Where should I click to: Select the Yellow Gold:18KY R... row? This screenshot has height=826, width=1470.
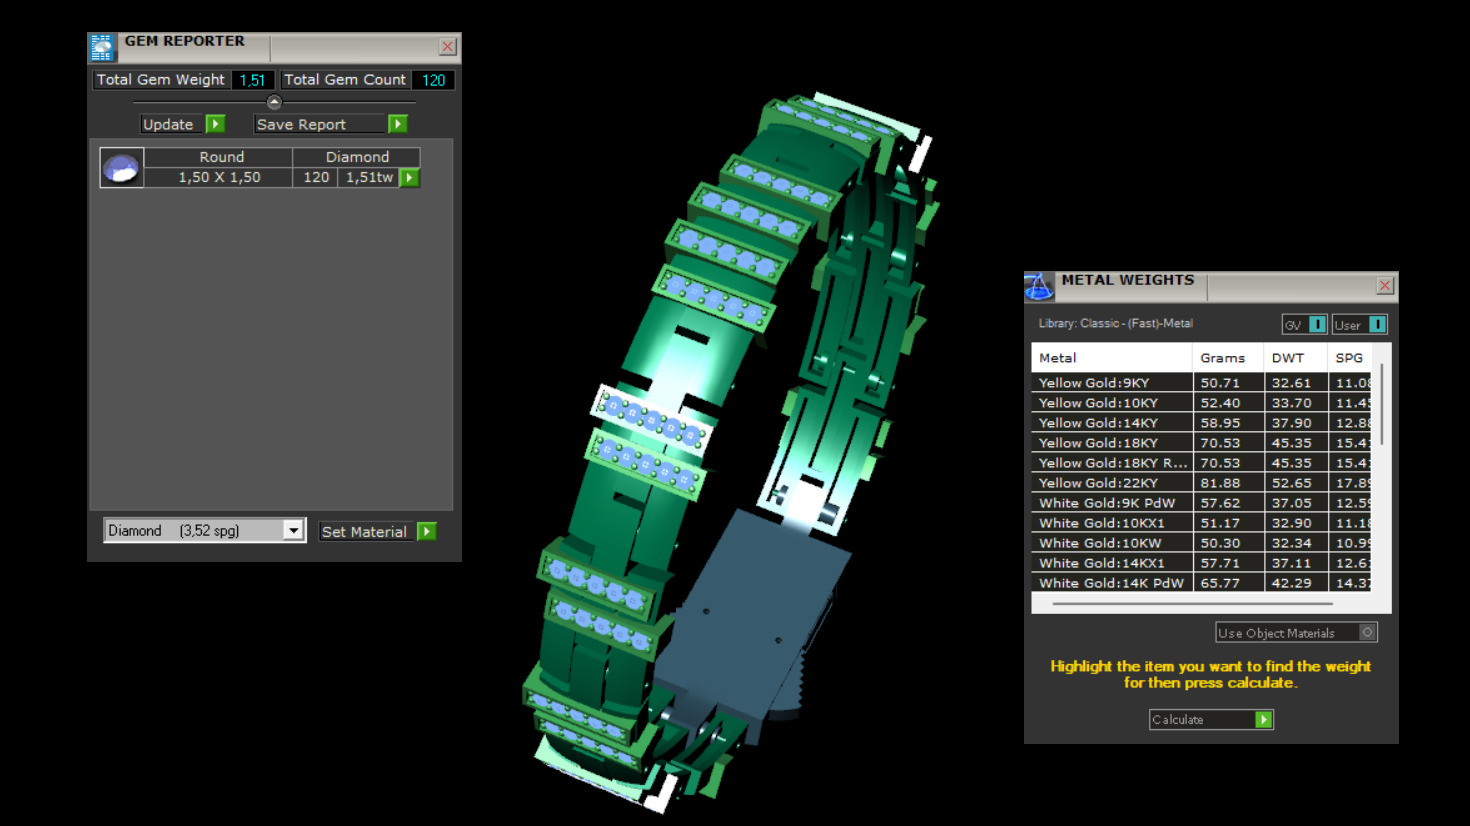point(1201,463)
